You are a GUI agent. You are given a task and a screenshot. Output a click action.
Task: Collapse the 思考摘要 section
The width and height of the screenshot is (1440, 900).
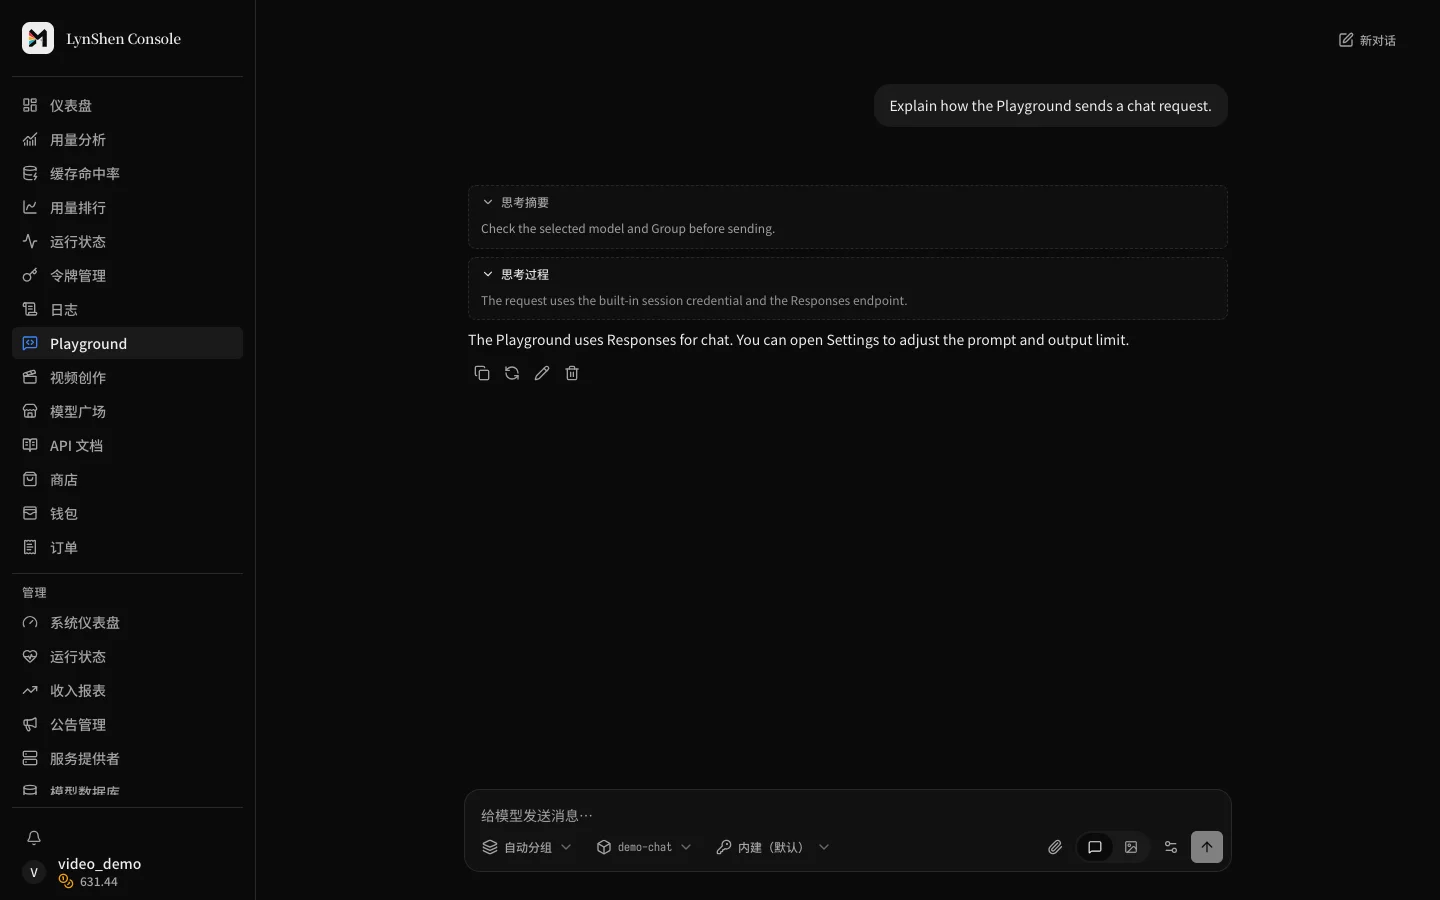click(516, 202)
